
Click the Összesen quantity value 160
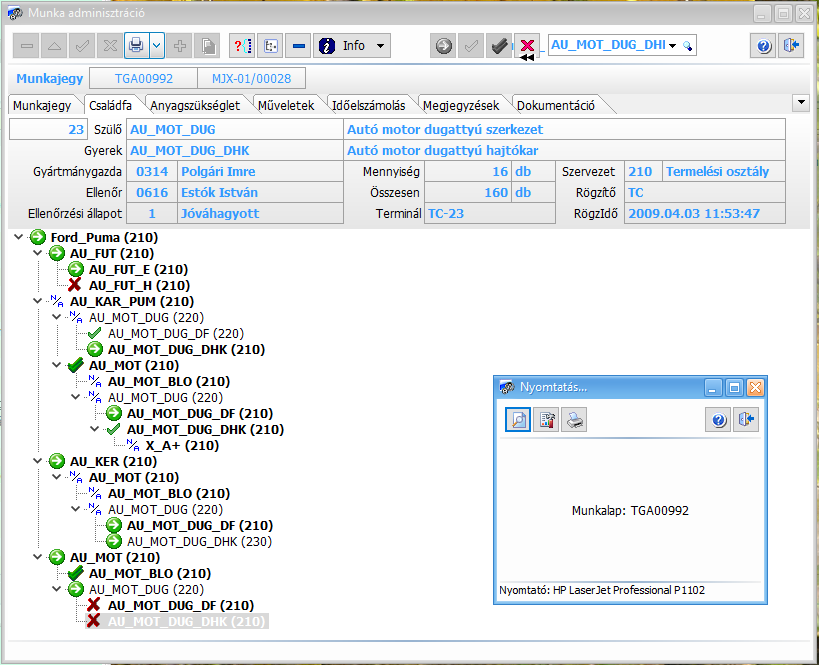coord(468,192)
